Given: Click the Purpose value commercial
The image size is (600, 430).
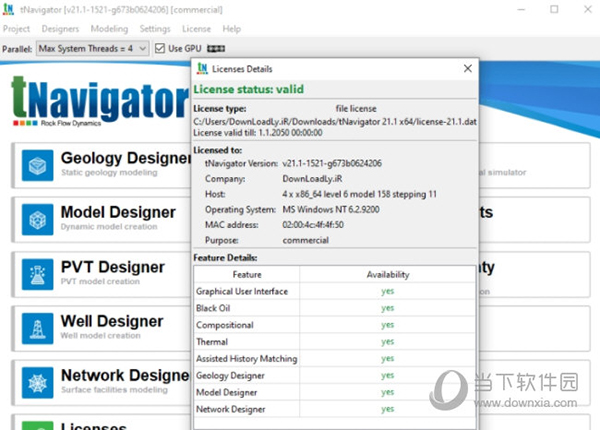Looking at the screenshot, I should coord(305,240).
